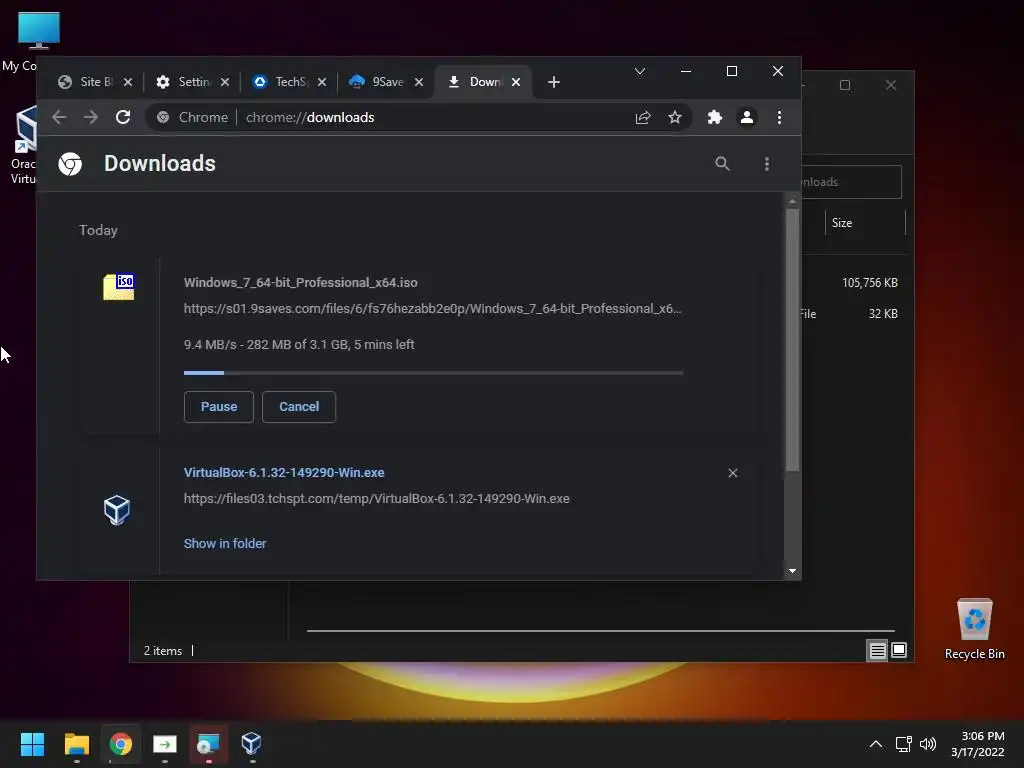Open the monitor app with the red indicator

[208, 744]
